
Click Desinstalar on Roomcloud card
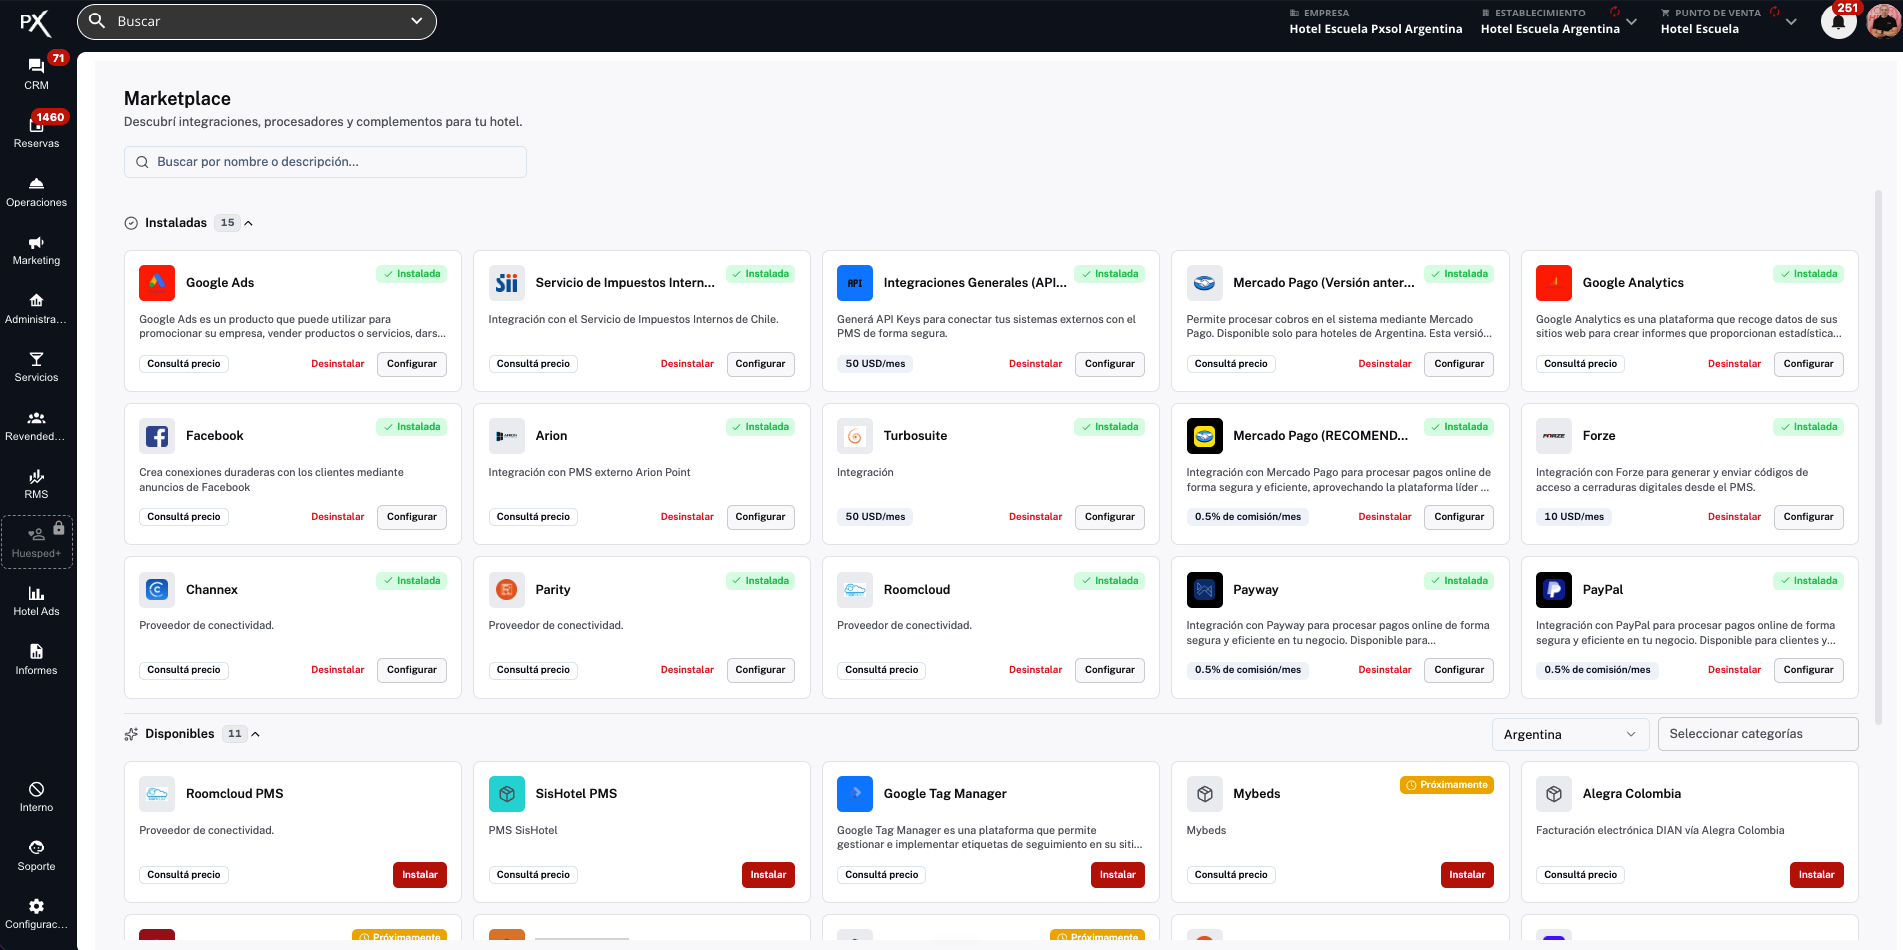[x=1036, y=670]
